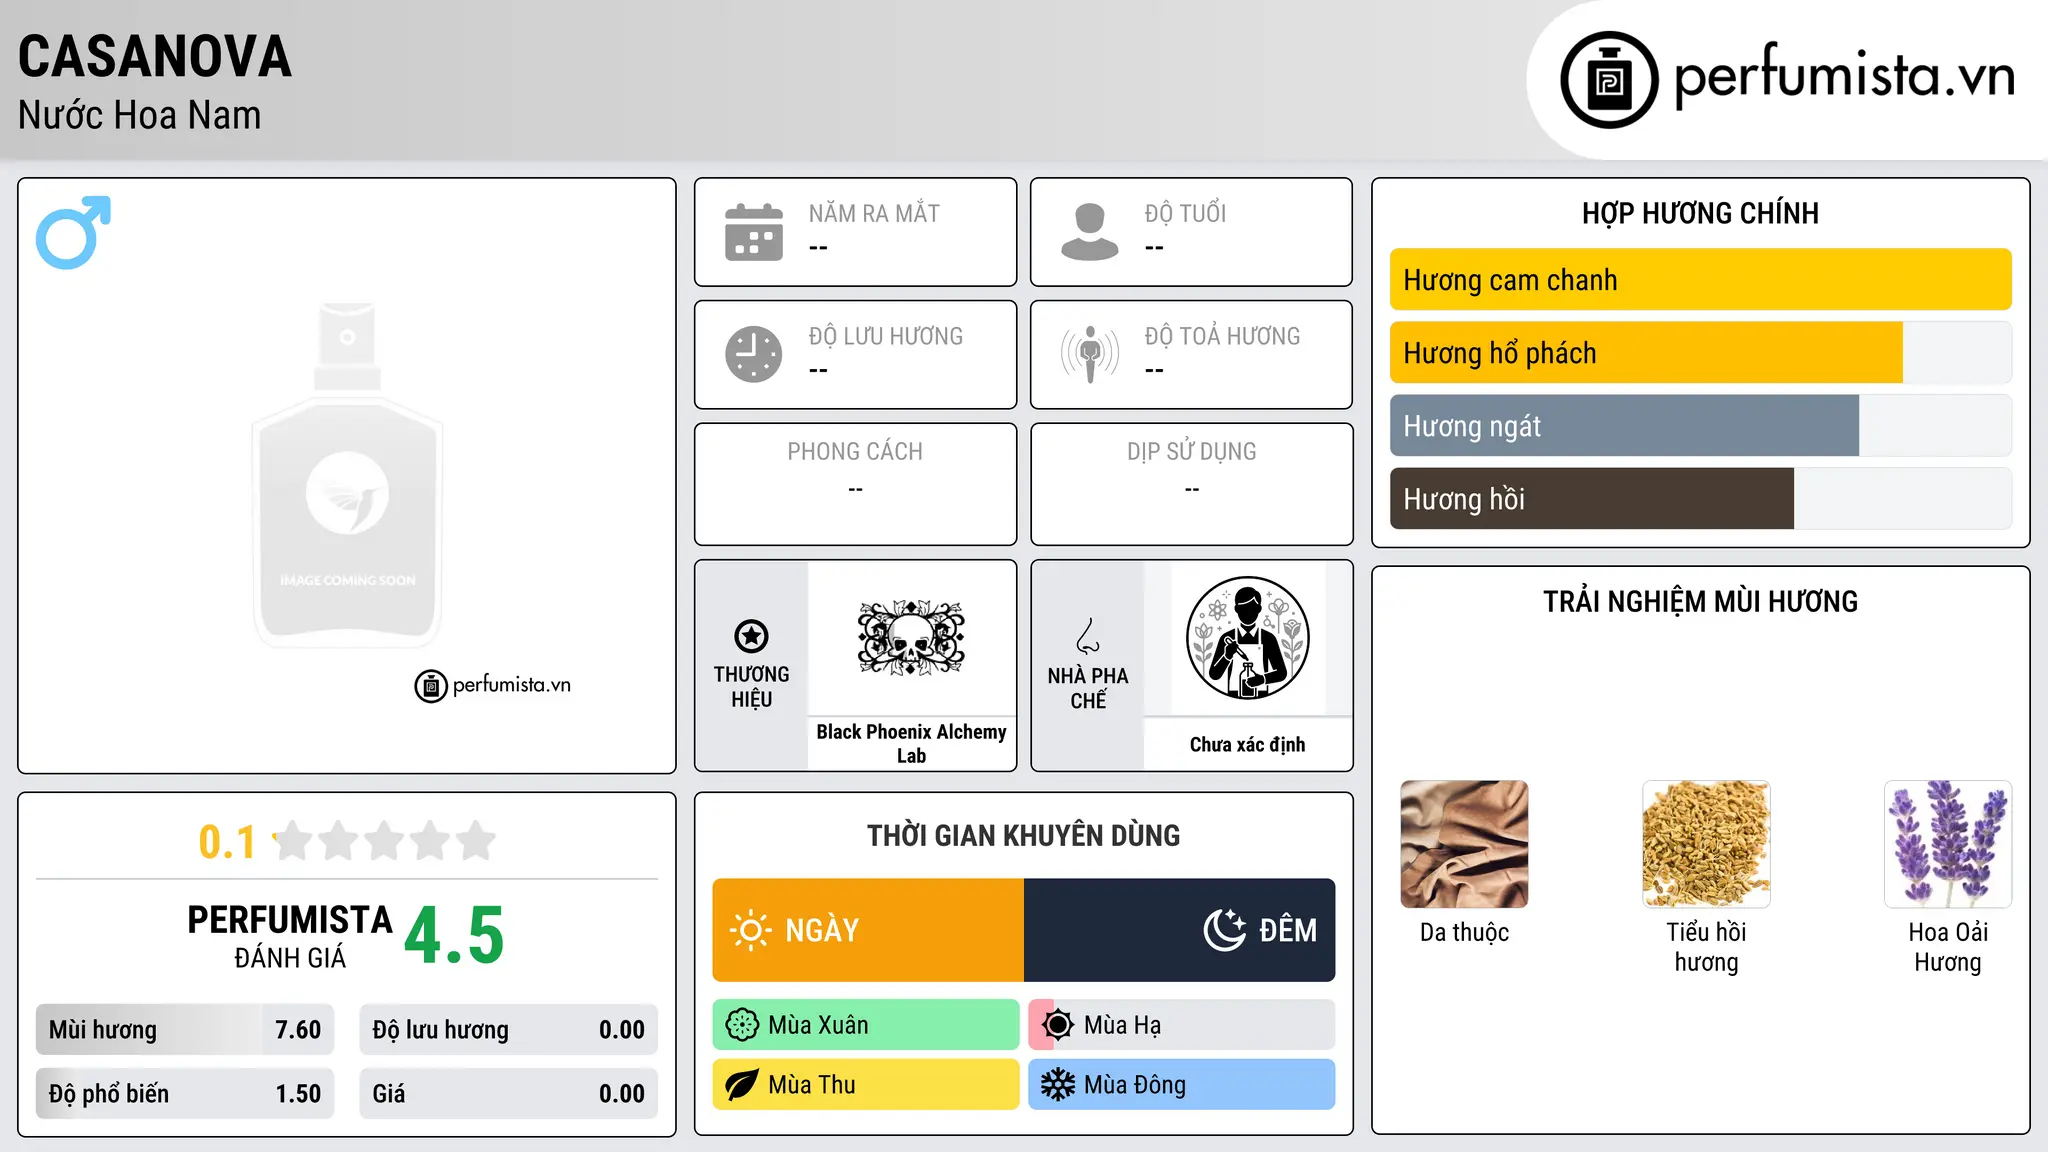
Task: Click the THƯƠNG HIỆU label
Action: (x=751, y=687)
